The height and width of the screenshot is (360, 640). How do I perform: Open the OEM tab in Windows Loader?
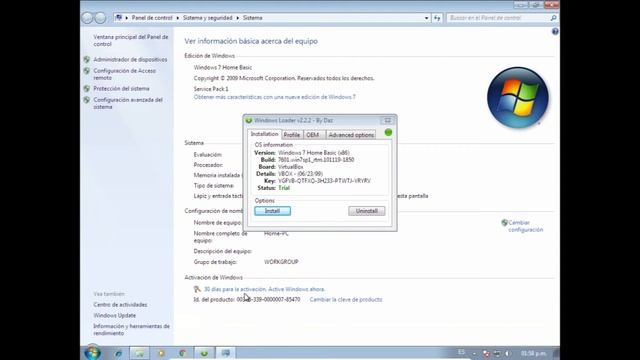coord(313,135)
